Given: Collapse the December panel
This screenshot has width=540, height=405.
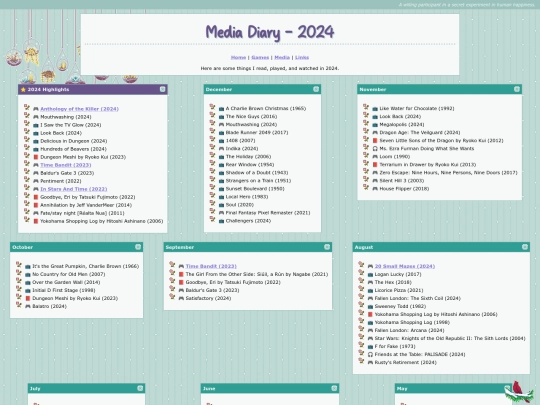Looking at the screenshot, I should (x=316, y=89).
